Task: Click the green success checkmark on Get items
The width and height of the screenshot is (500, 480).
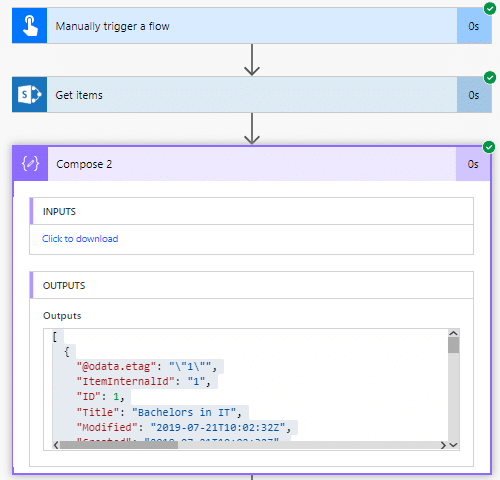Action: 490,78
